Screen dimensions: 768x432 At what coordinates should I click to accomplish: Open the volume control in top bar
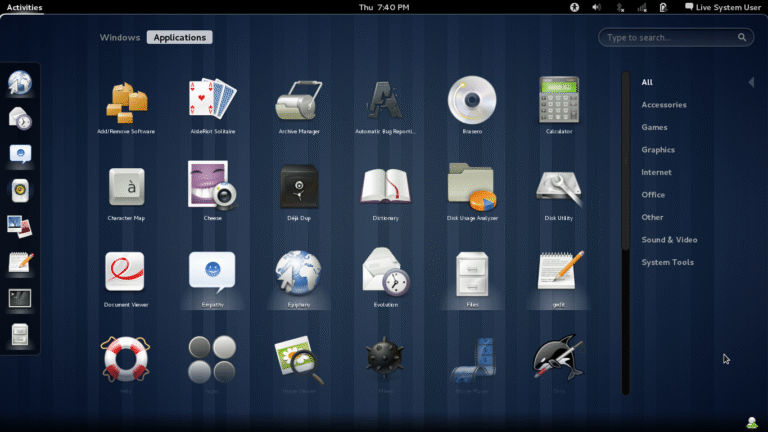[x=596, y=7]
